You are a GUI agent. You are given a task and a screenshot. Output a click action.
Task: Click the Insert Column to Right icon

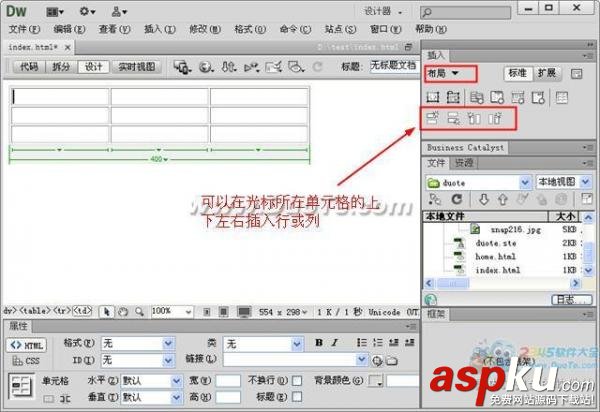495,118
